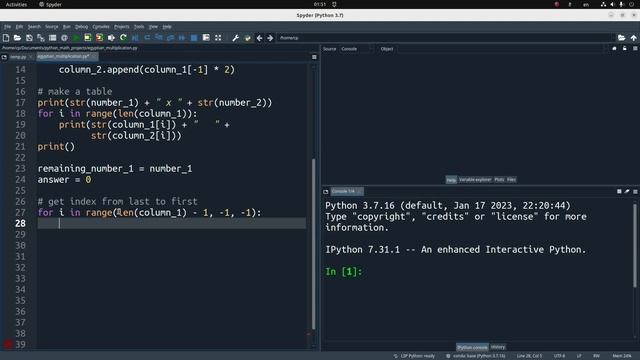Run the file with the green play icon
The width and height of the screenshot is (640, 360).
coord(76,38)
